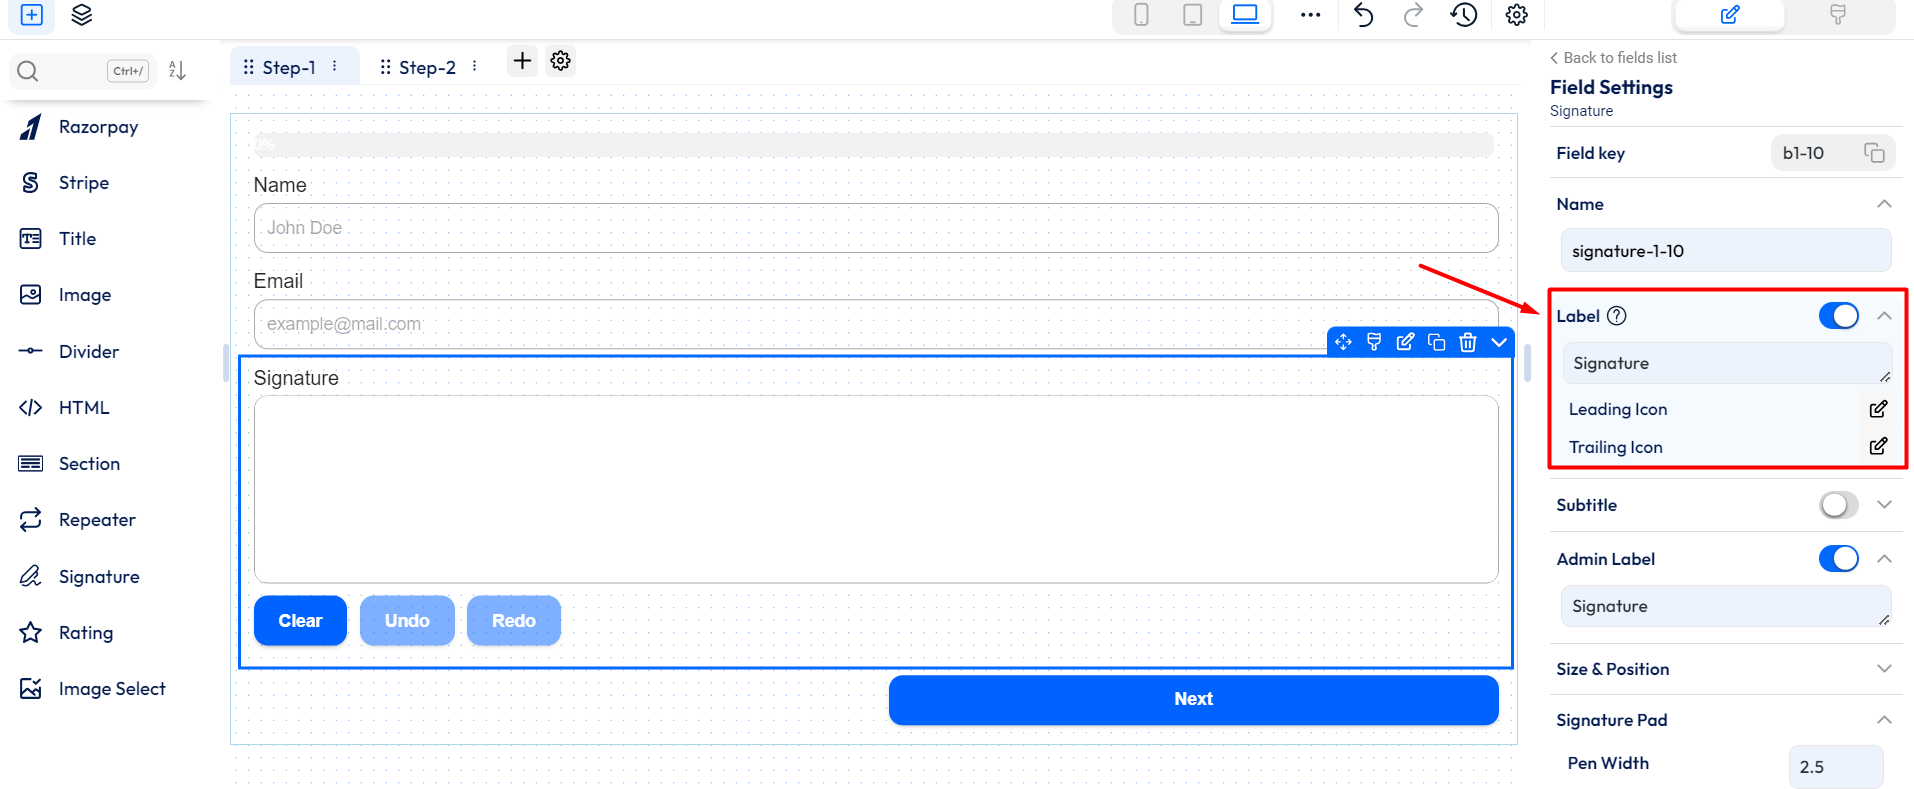Collapse the Signature Pad section
This screenshot has width=1914, height=789.
point(1884,720)
